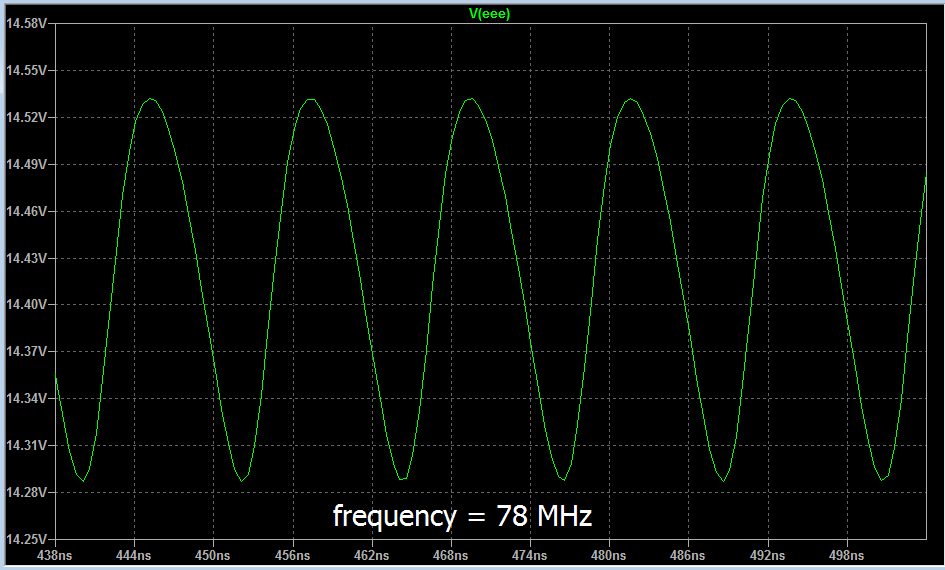Click the 14.34V vertical axis label
The image size is (945, 570).
(26, 398)
